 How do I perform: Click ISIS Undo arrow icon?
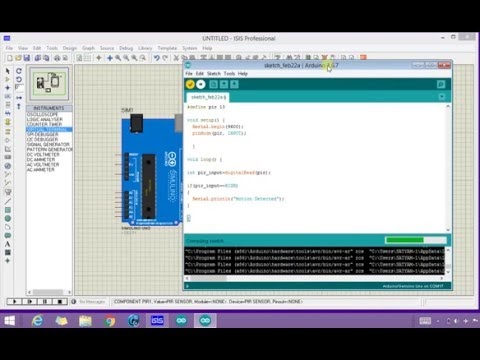[157, 58]
